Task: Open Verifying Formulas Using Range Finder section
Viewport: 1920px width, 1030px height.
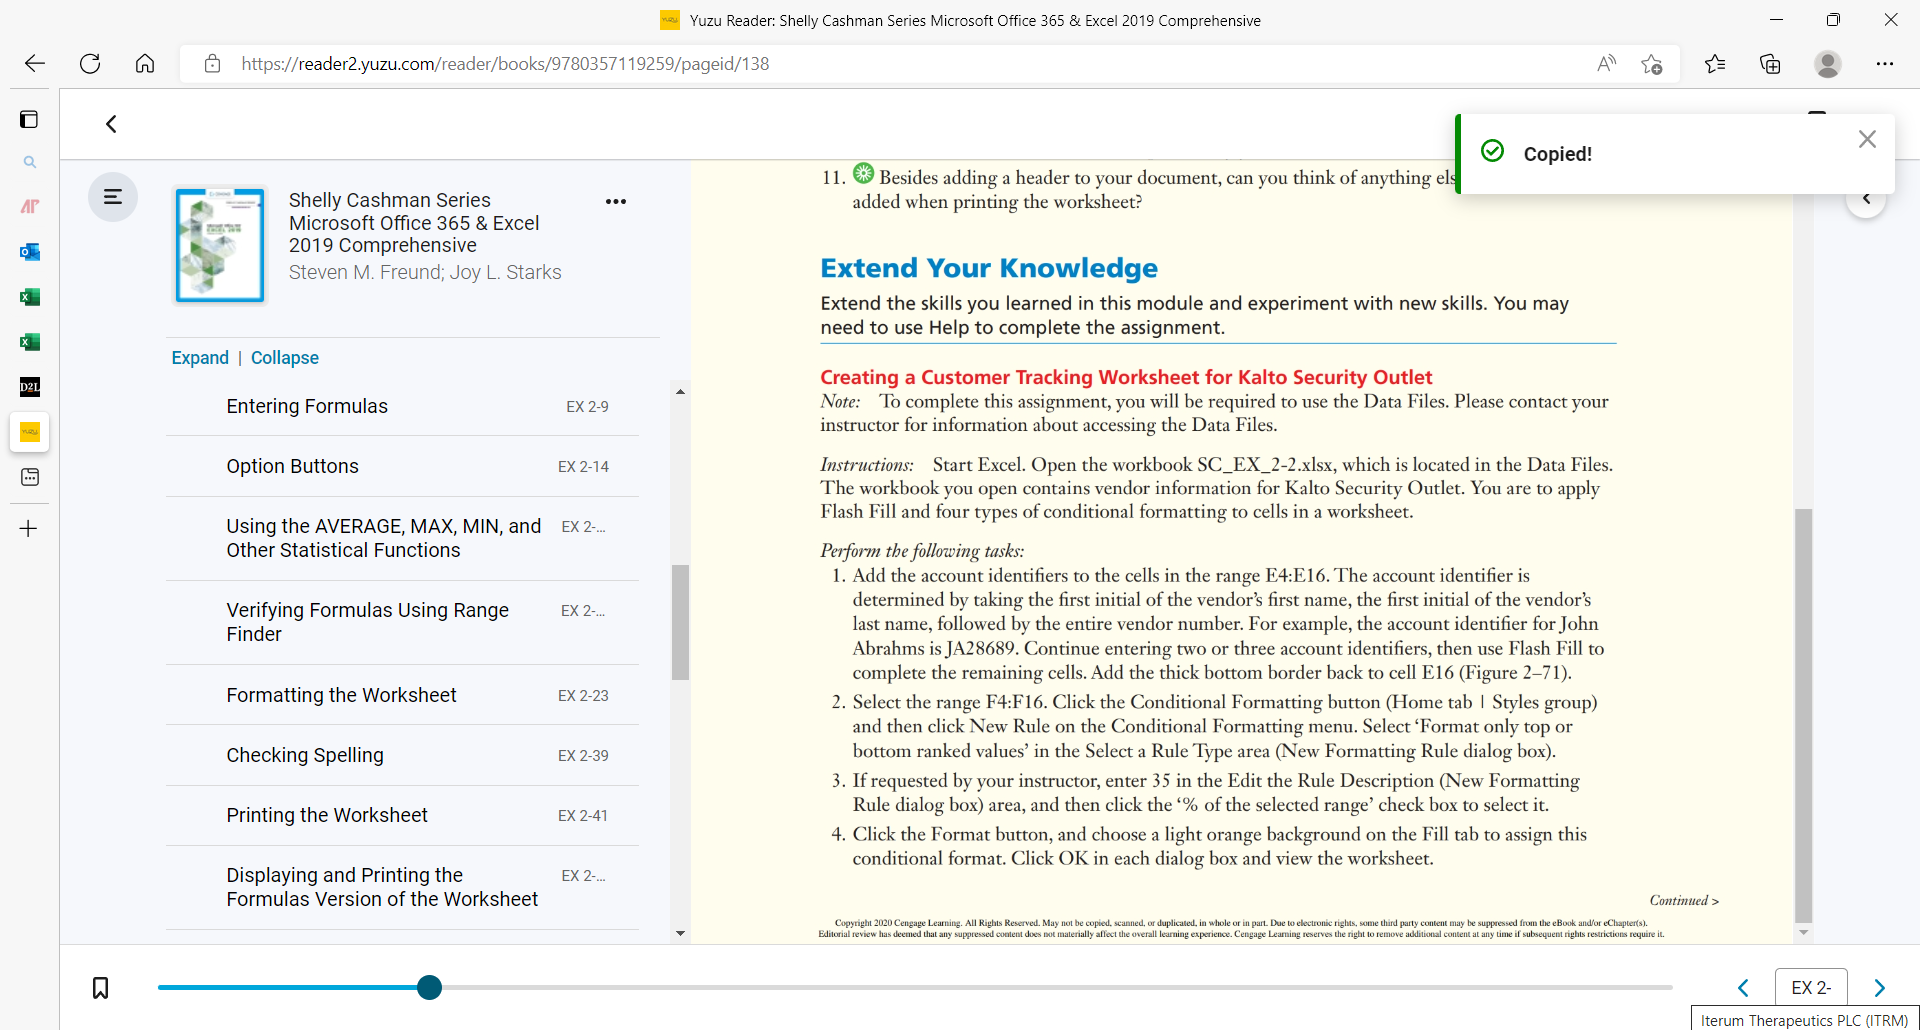Action: click(402, 623)
